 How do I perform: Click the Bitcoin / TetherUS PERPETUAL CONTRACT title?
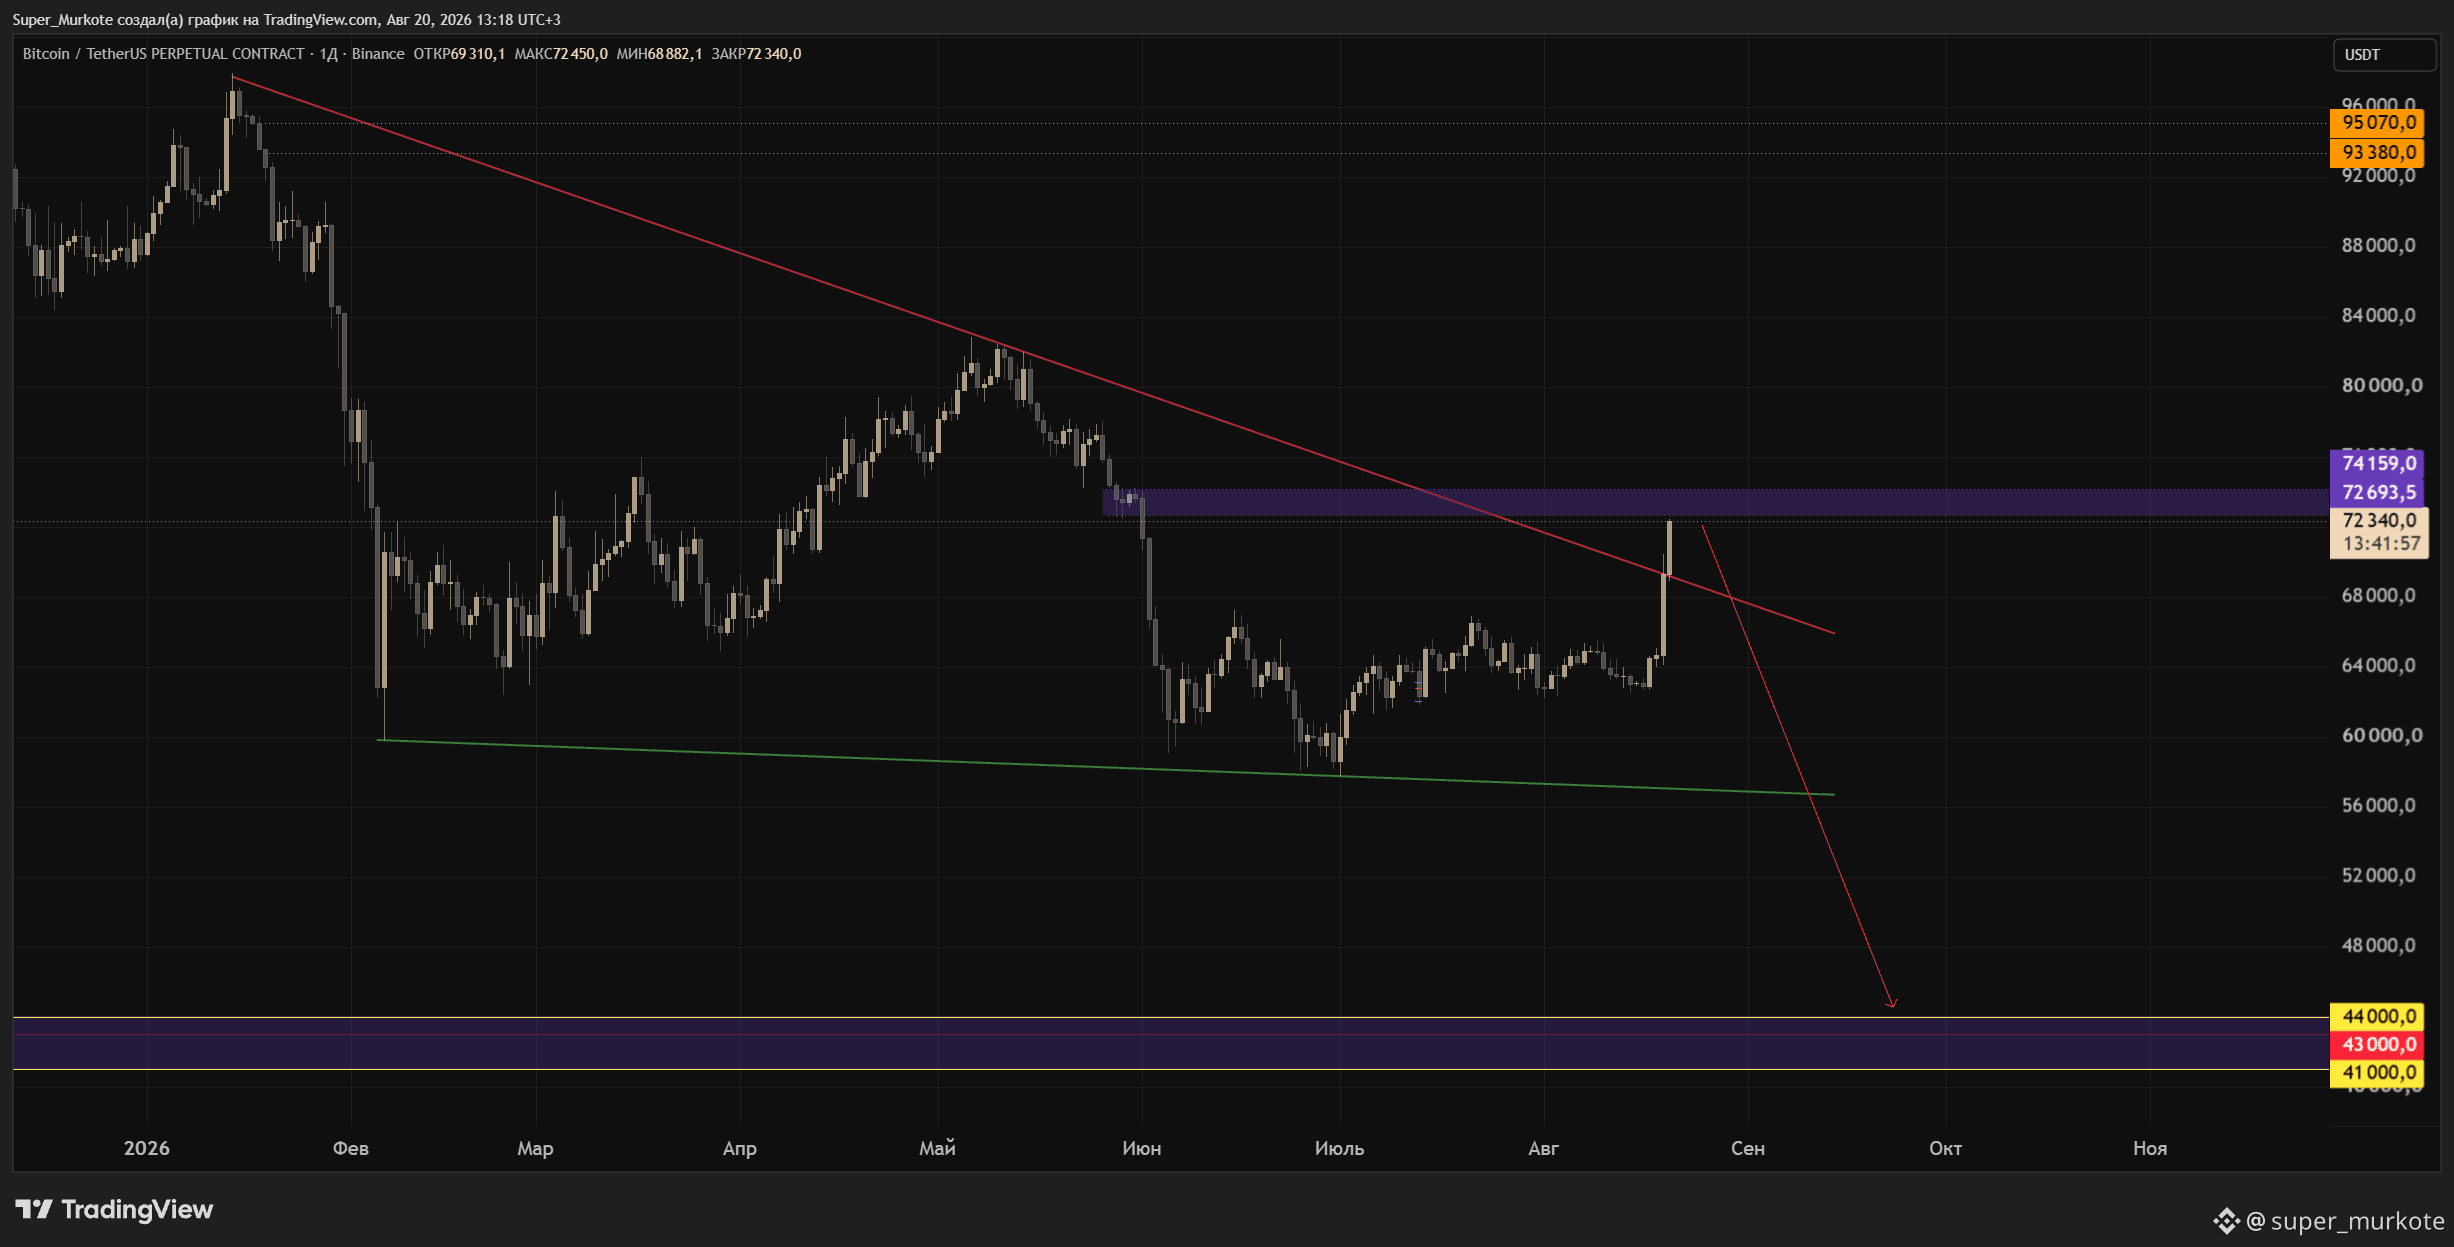pyautogui.click(x=163, y=54)
